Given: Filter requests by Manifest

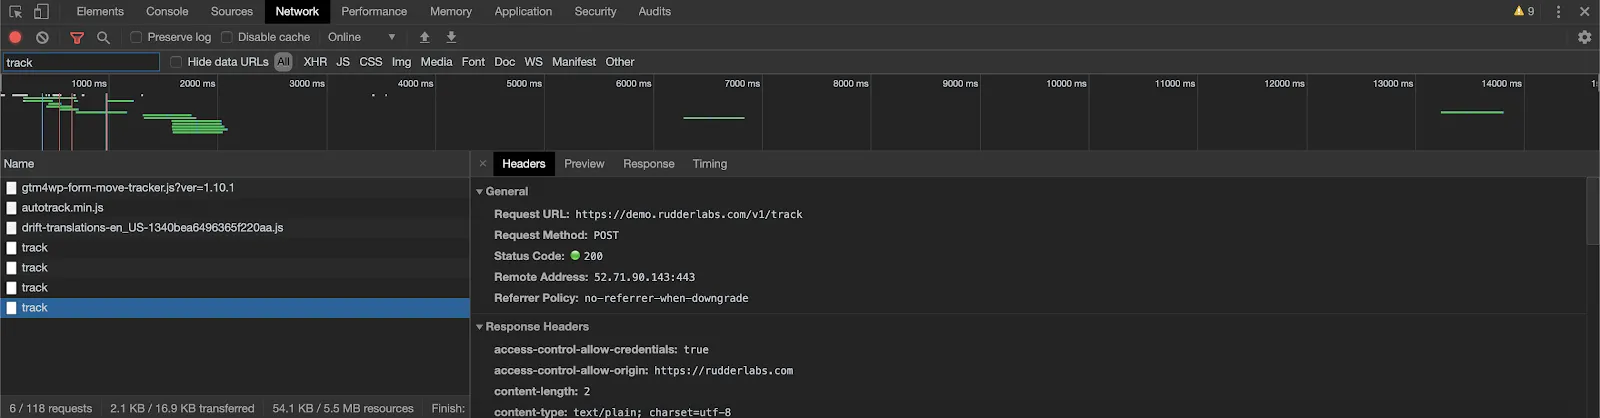Looking at the screenshot, I should [574, 62].
